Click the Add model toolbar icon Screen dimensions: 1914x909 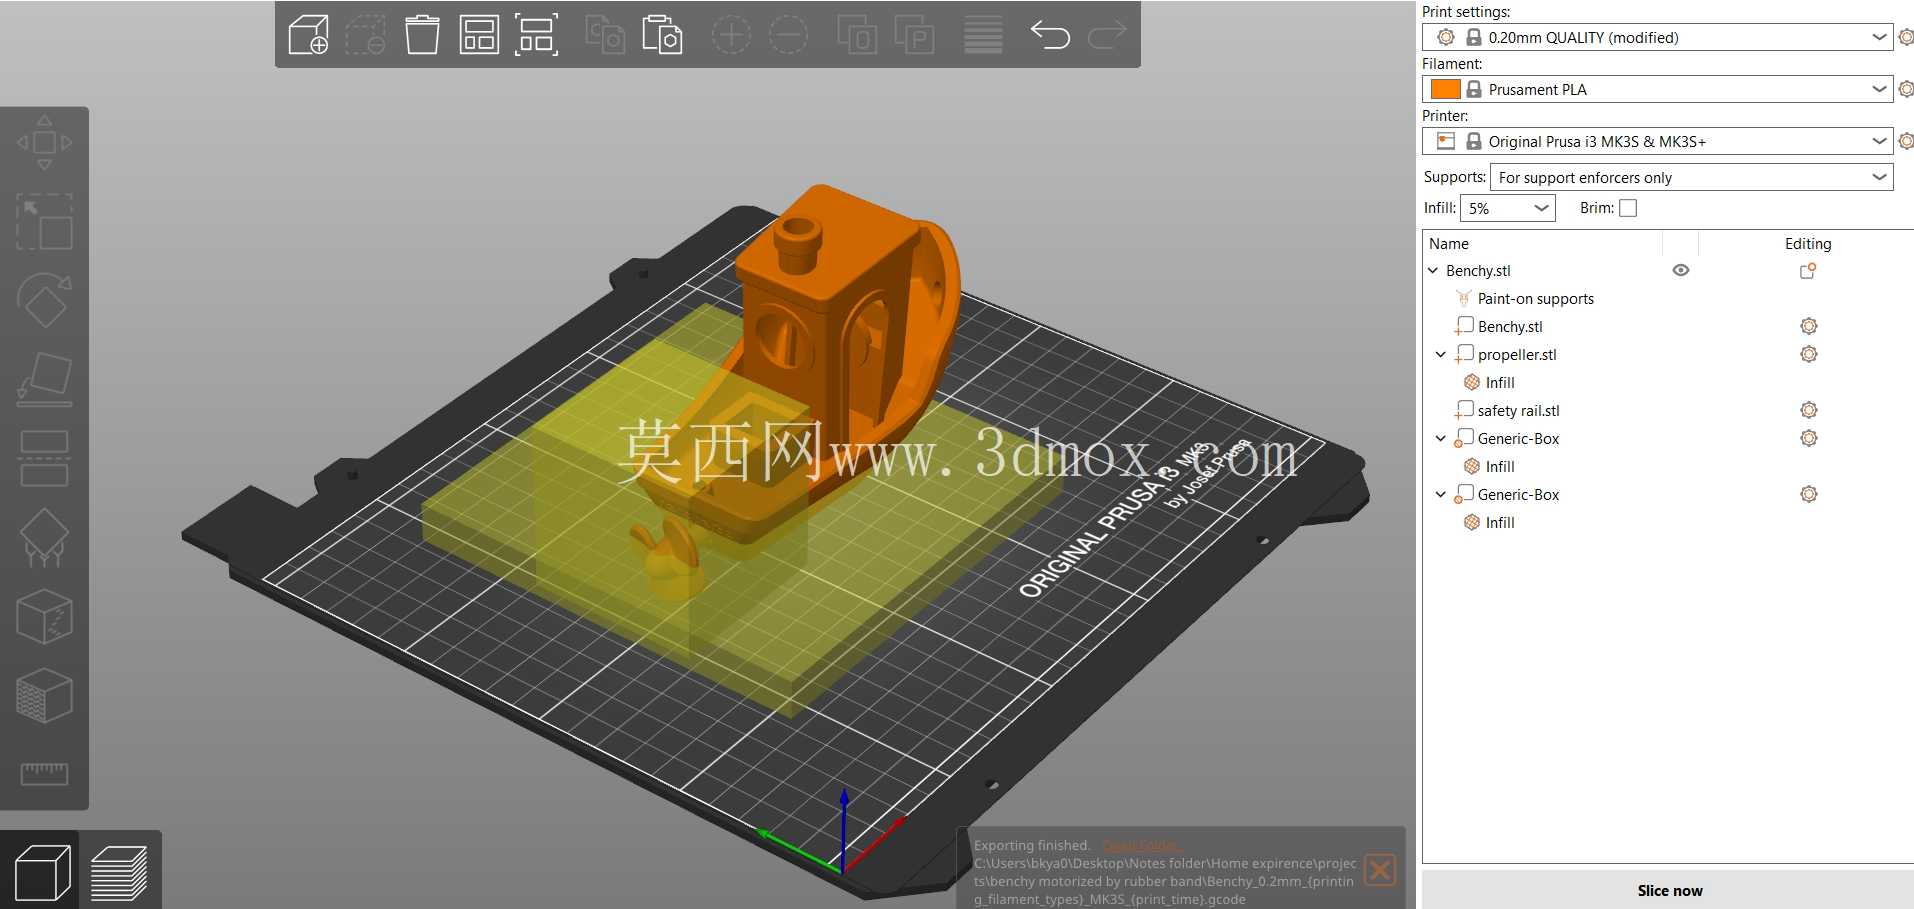pos(308,35)
